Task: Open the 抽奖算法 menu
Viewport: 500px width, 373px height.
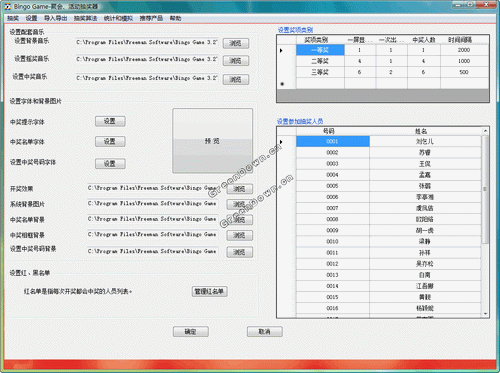Action: [x=85, y=18]
